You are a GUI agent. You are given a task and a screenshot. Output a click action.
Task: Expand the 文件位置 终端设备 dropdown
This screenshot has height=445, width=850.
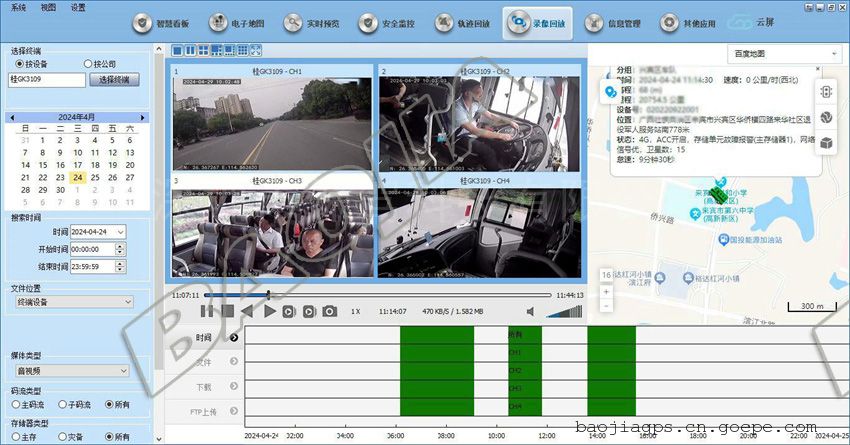72,302
